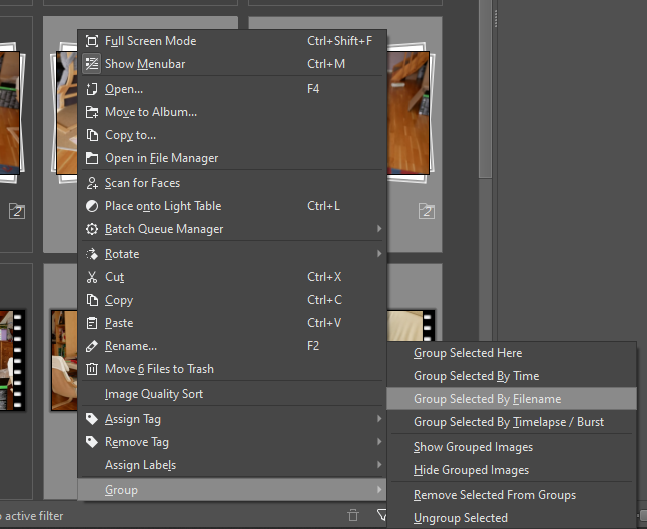Screen dimensions: 647x529
Task: Click the Scan for Faces icon
Action: (x=92, y=183)
